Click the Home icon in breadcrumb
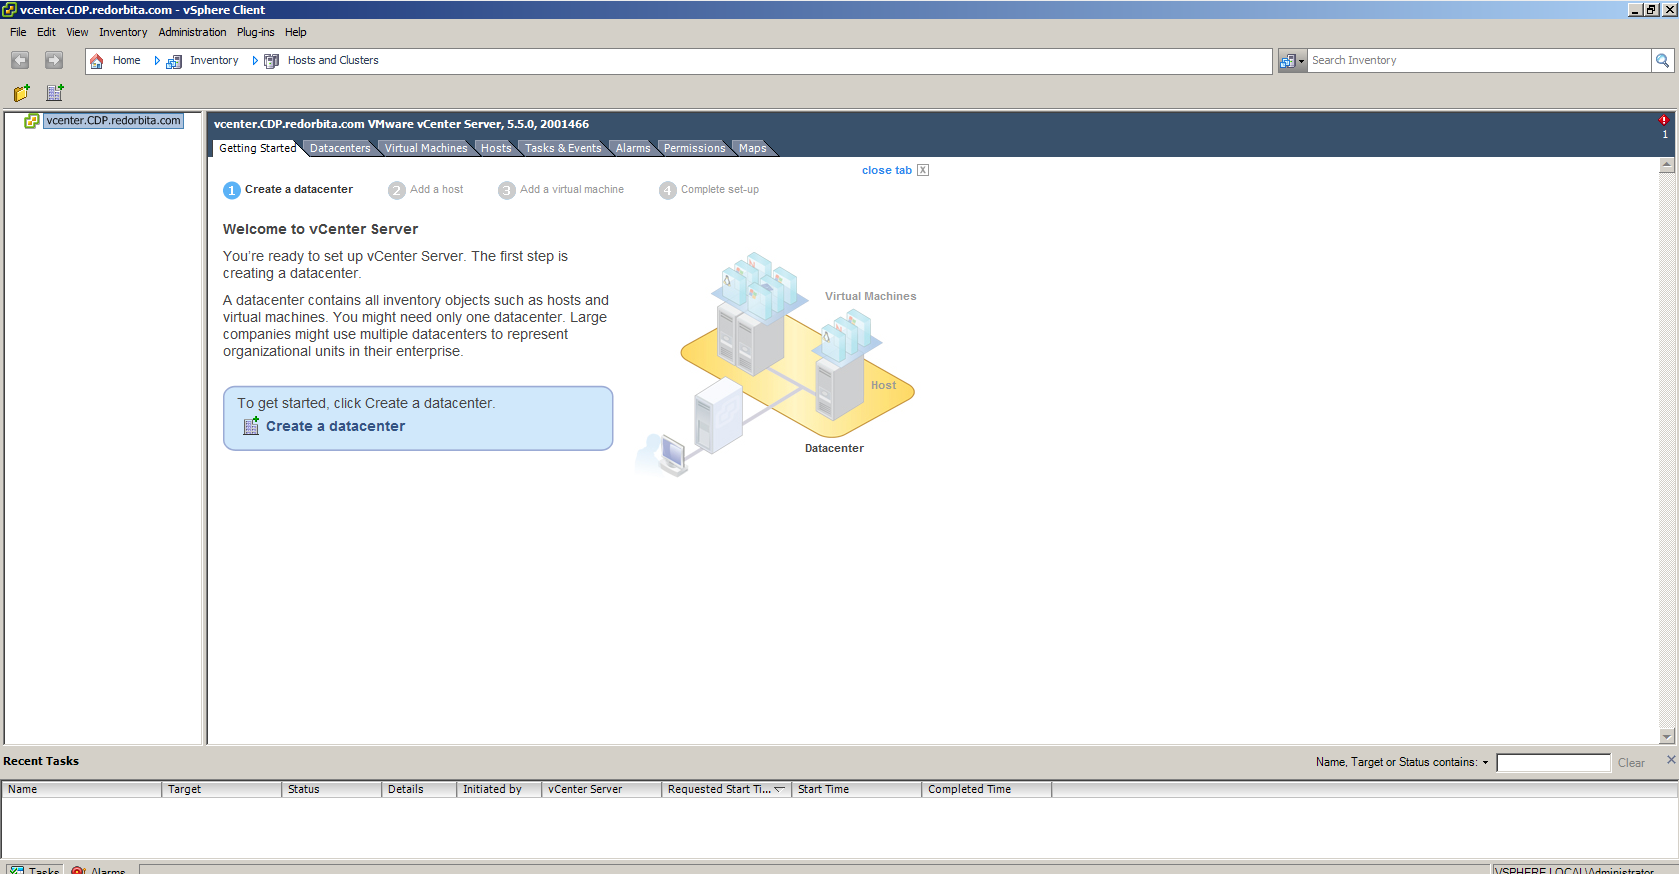This screenshot has height=874, width=1679. 97,61
